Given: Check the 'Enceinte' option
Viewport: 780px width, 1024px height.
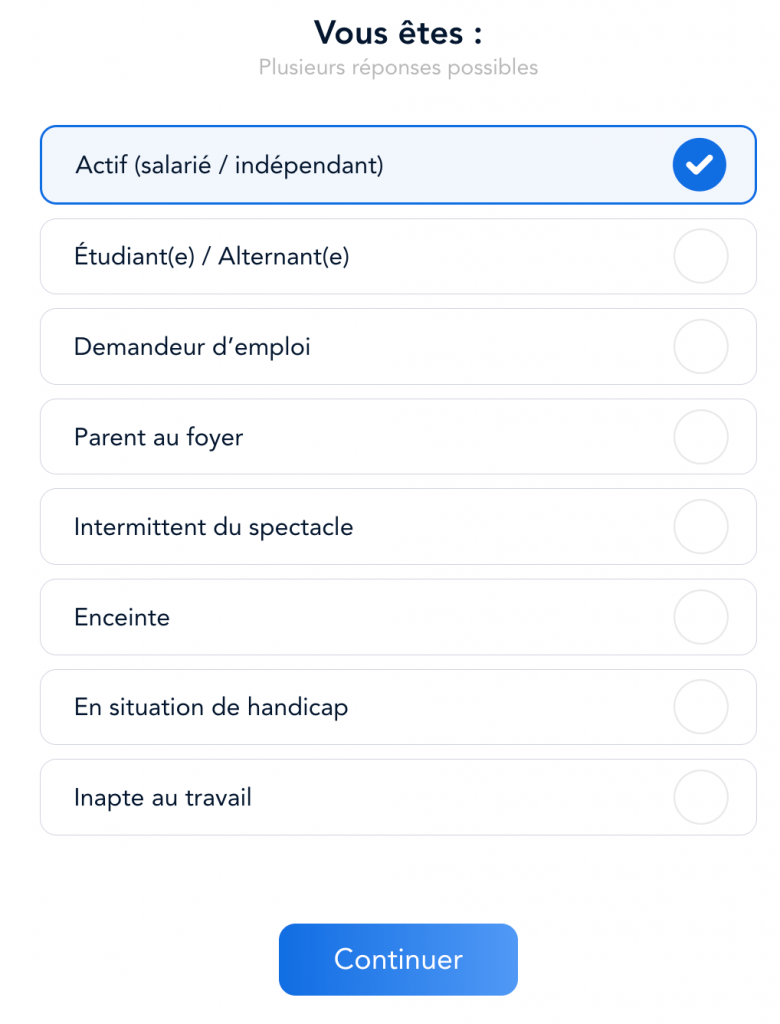Looking at the screenshot, I should tap(398, 616).
